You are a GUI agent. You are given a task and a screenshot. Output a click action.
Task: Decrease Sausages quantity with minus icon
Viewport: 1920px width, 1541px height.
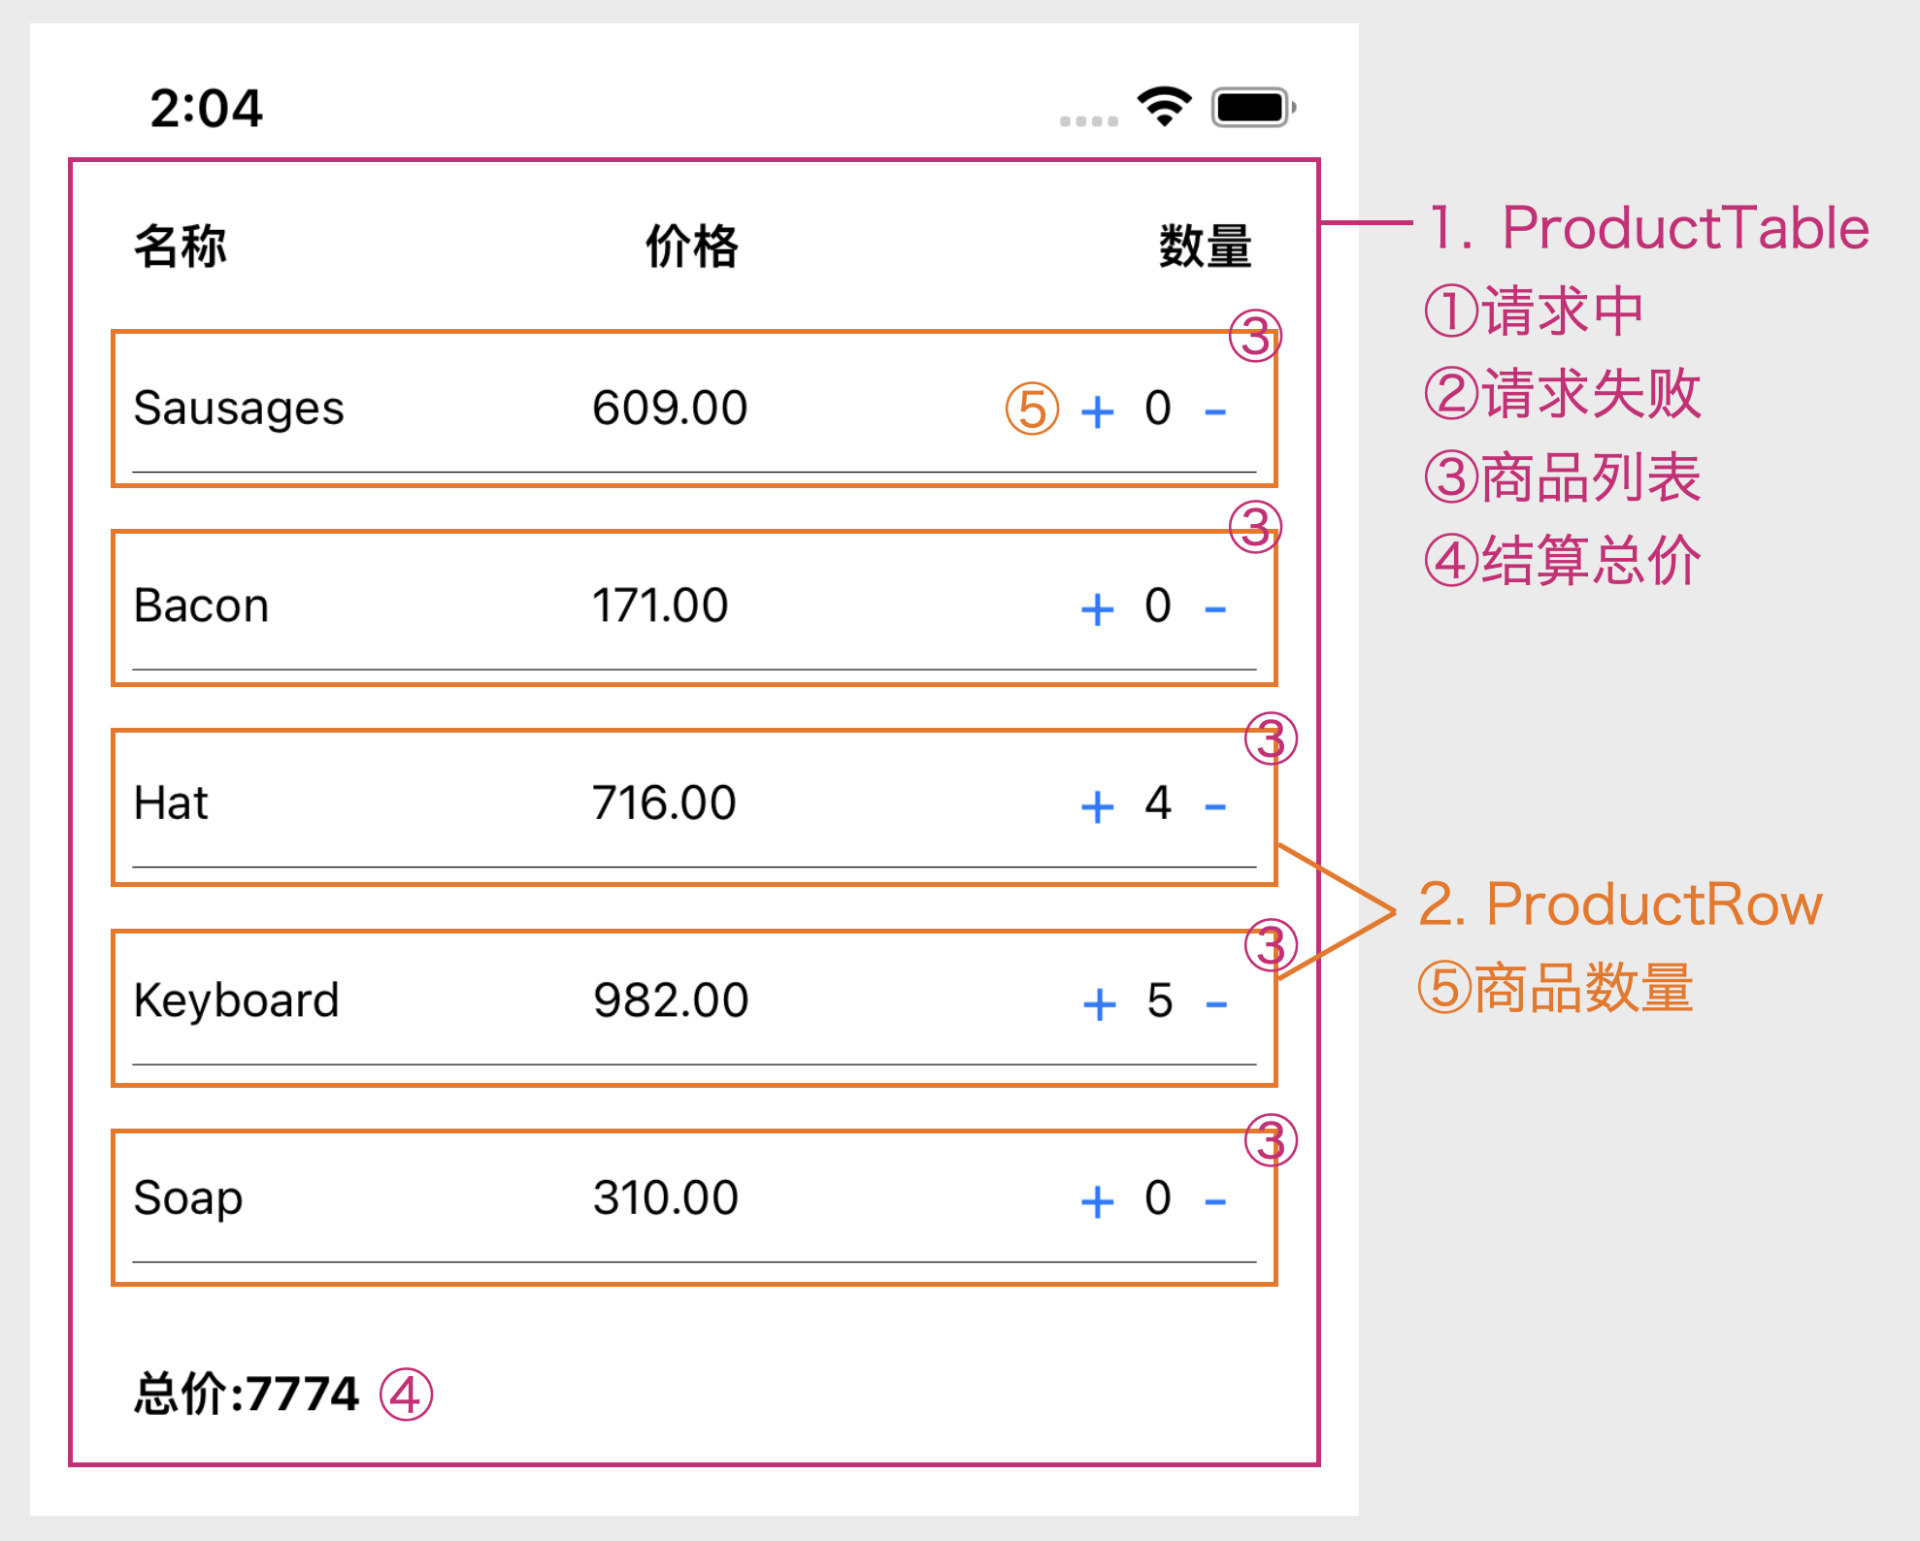point(1215,411)
